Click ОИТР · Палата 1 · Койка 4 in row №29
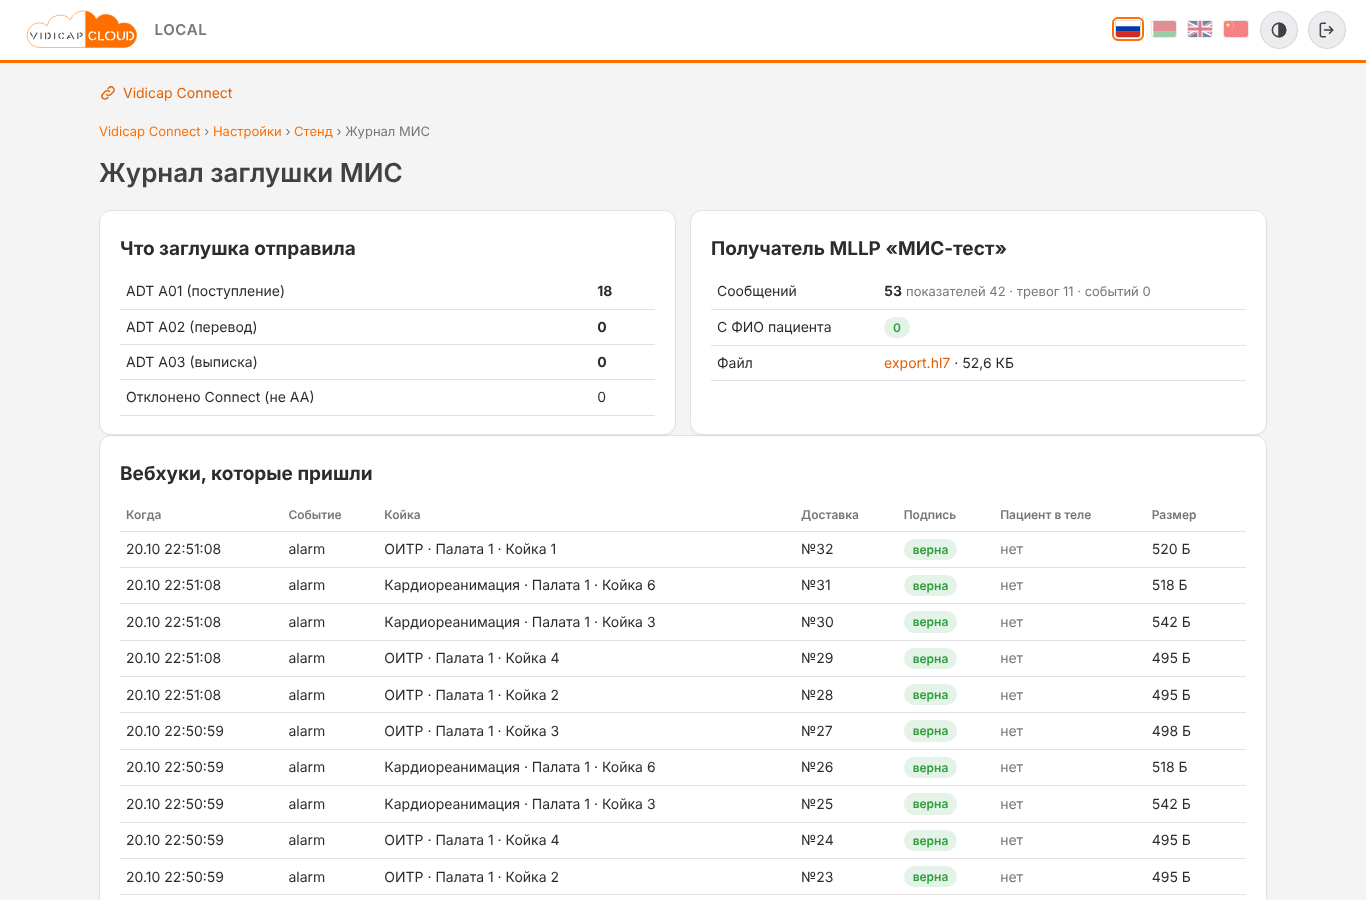Viewport: 1366px width, 900px height. (x=471, y=658)
